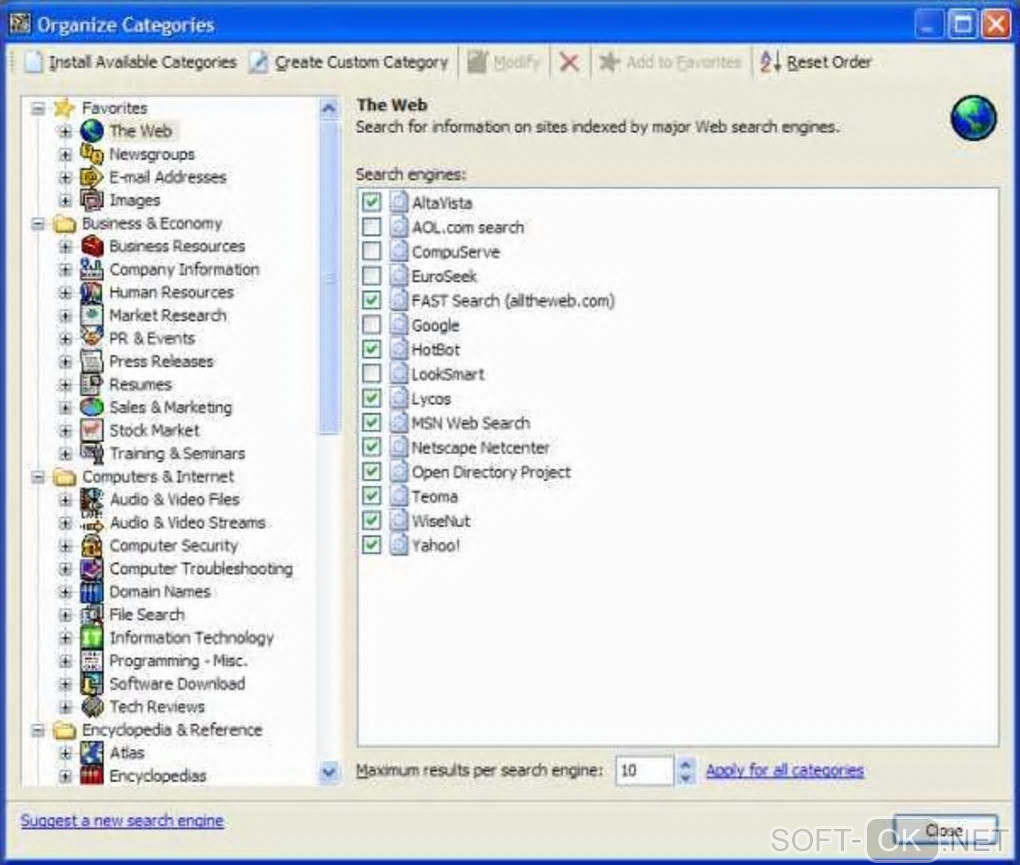Select the E-mail Addresses icon
Image resolution: width=1020 pixels, height=865 pixels.
[x=92, y=177]
